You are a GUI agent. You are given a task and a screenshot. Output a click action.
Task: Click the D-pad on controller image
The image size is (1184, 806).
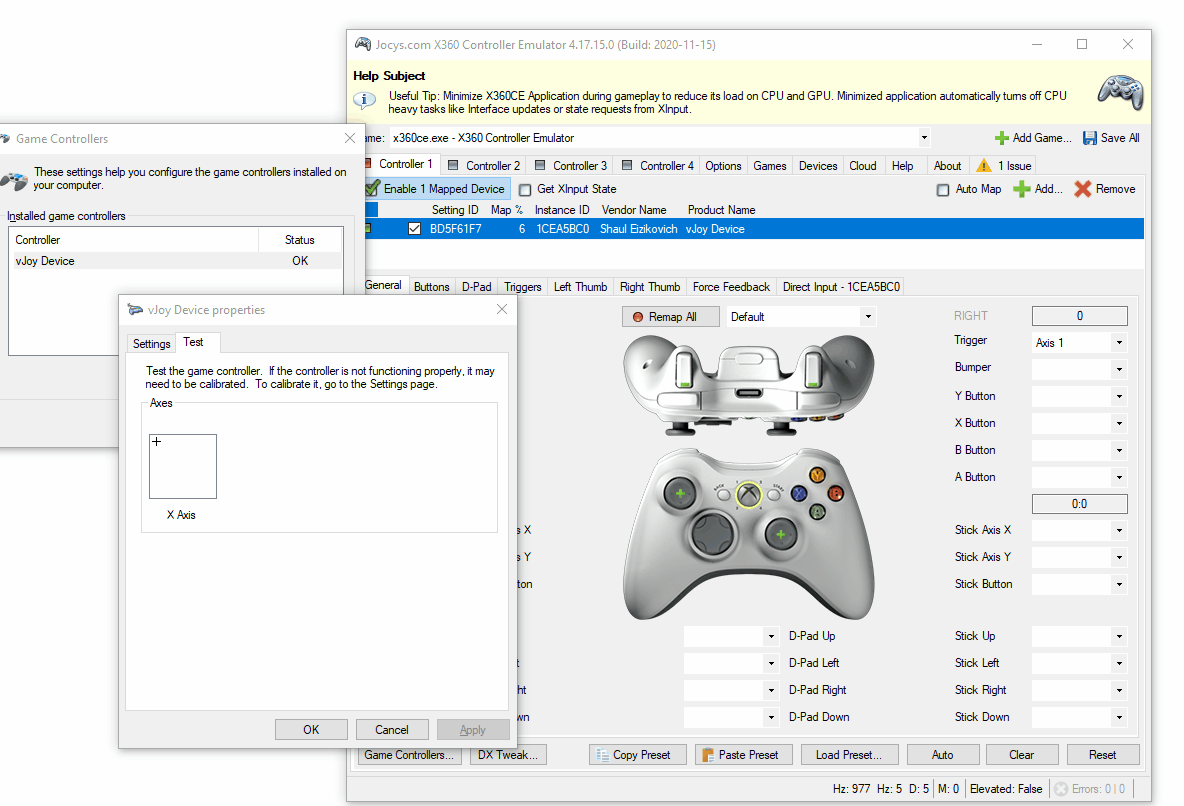(x=712, y=534)
